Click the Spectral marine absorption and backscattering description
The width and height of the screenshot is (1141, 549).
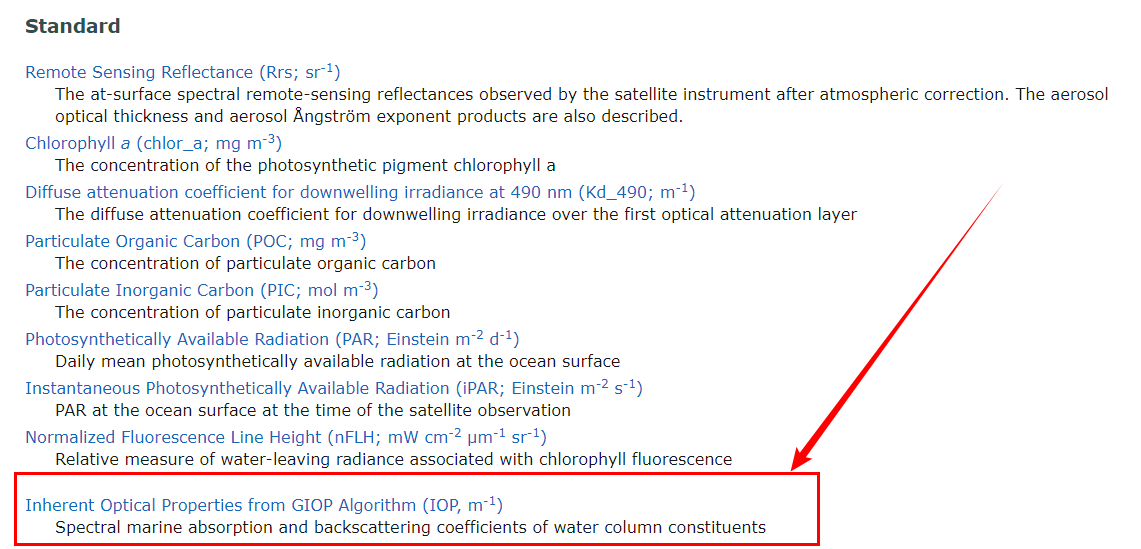410,526
